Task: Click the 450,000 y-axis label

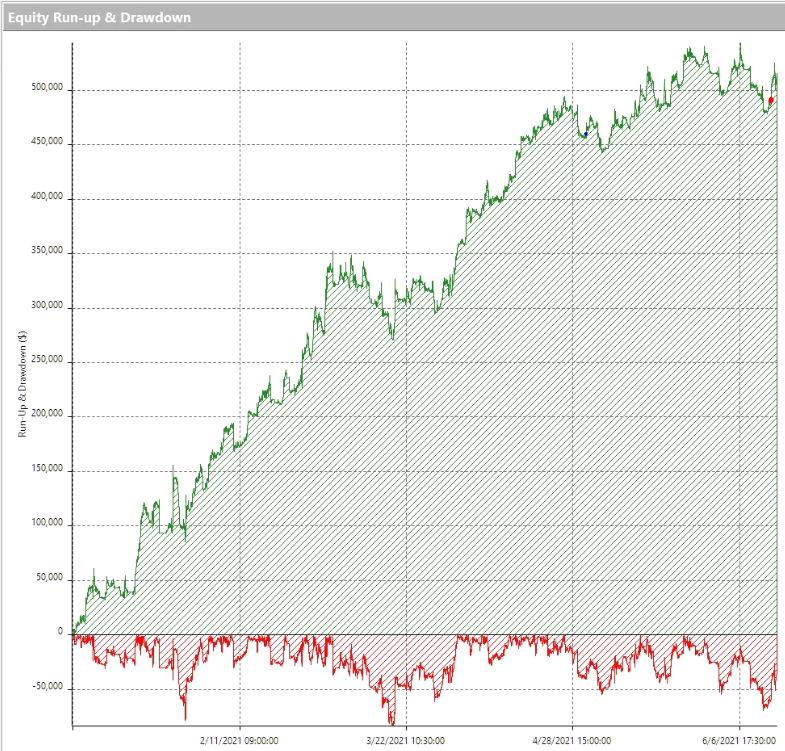Action: [x=47, y=142]
